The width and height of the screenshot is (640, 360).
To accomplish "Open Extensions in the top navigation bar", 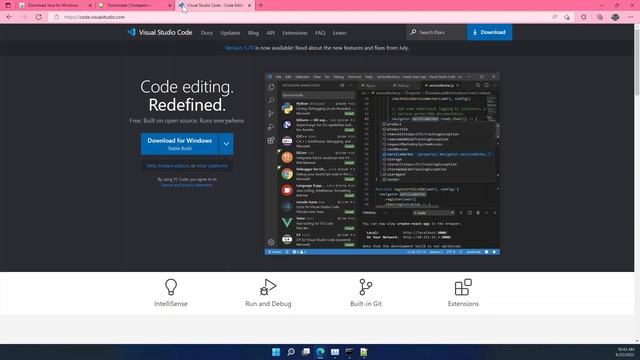I will click(295, 33).
